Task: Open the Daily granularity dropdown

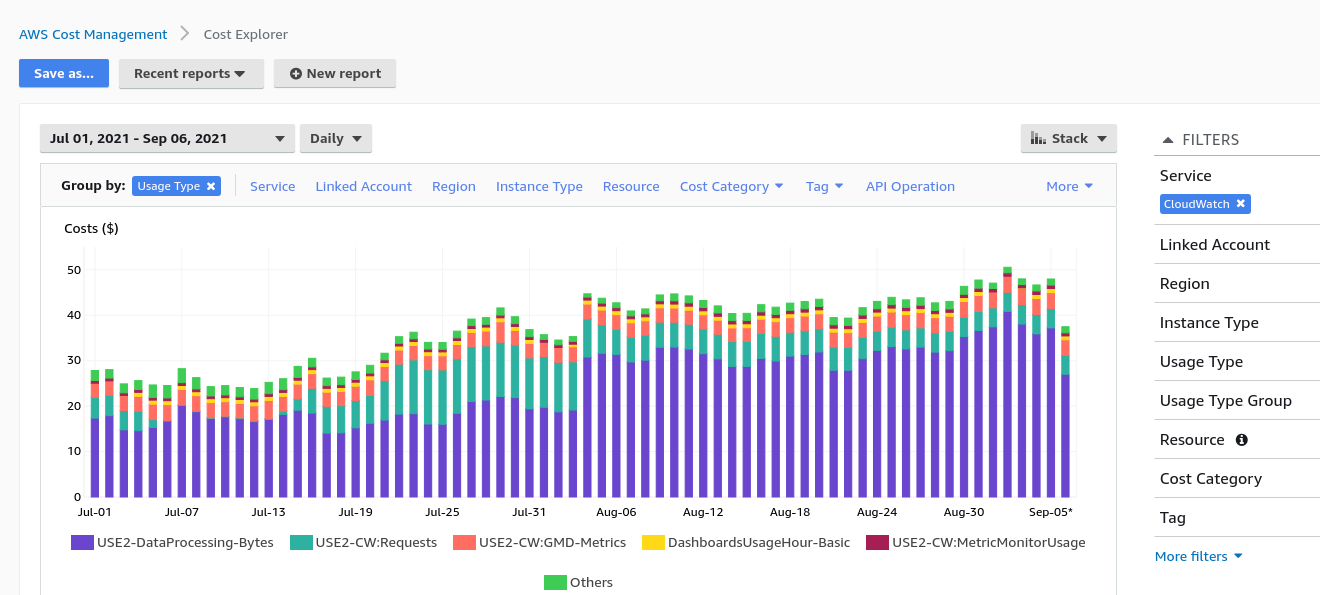Action: pos(336,138)
